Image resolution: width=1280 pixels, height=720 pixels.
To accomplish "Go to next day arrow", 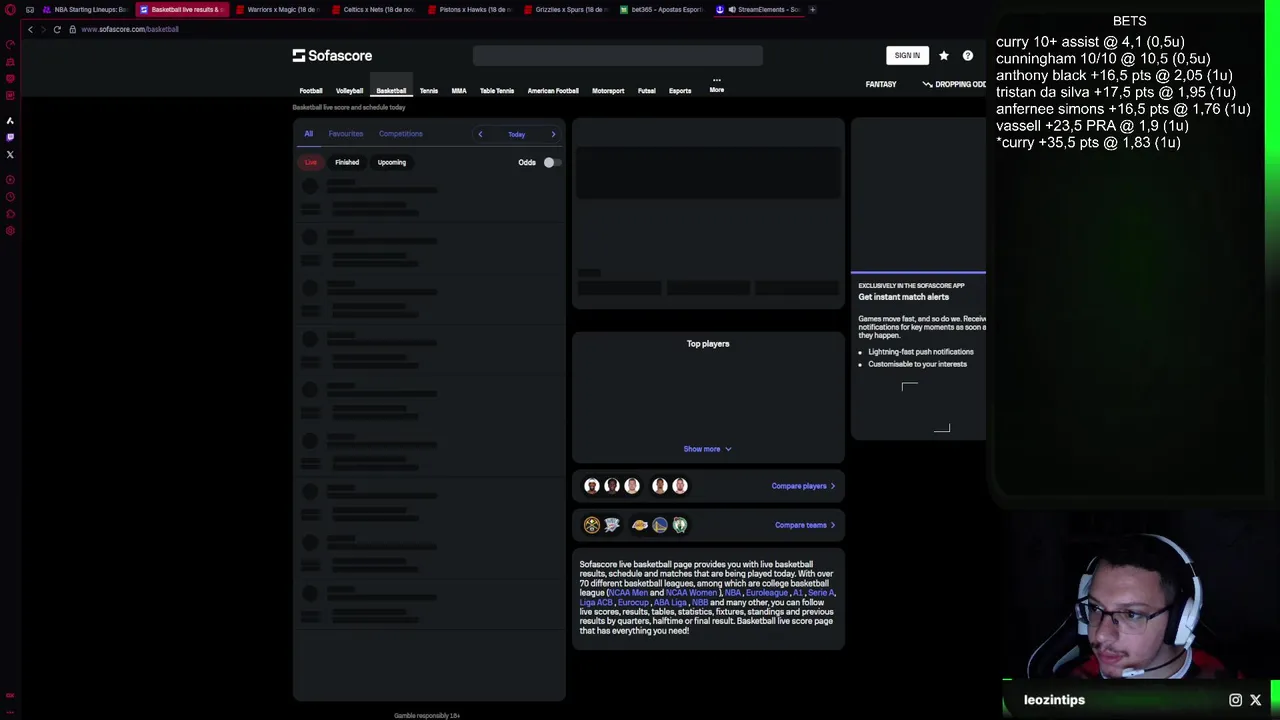I will click(x=553, y=134).
